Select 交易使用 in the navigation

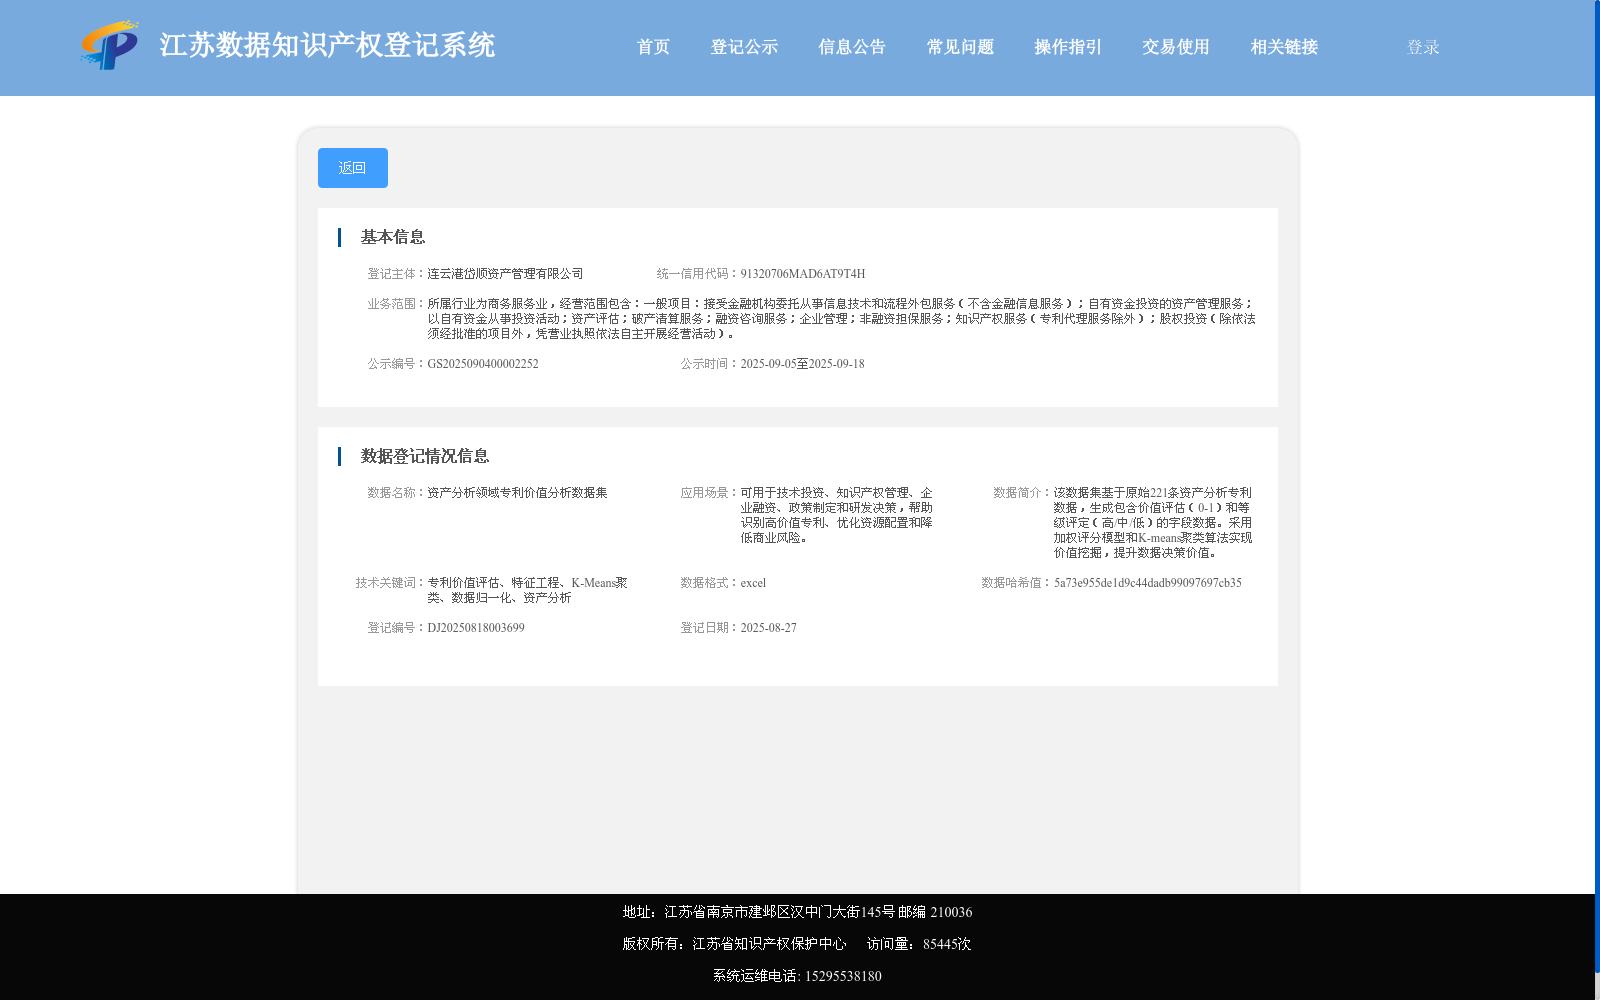click(1176, 47)
